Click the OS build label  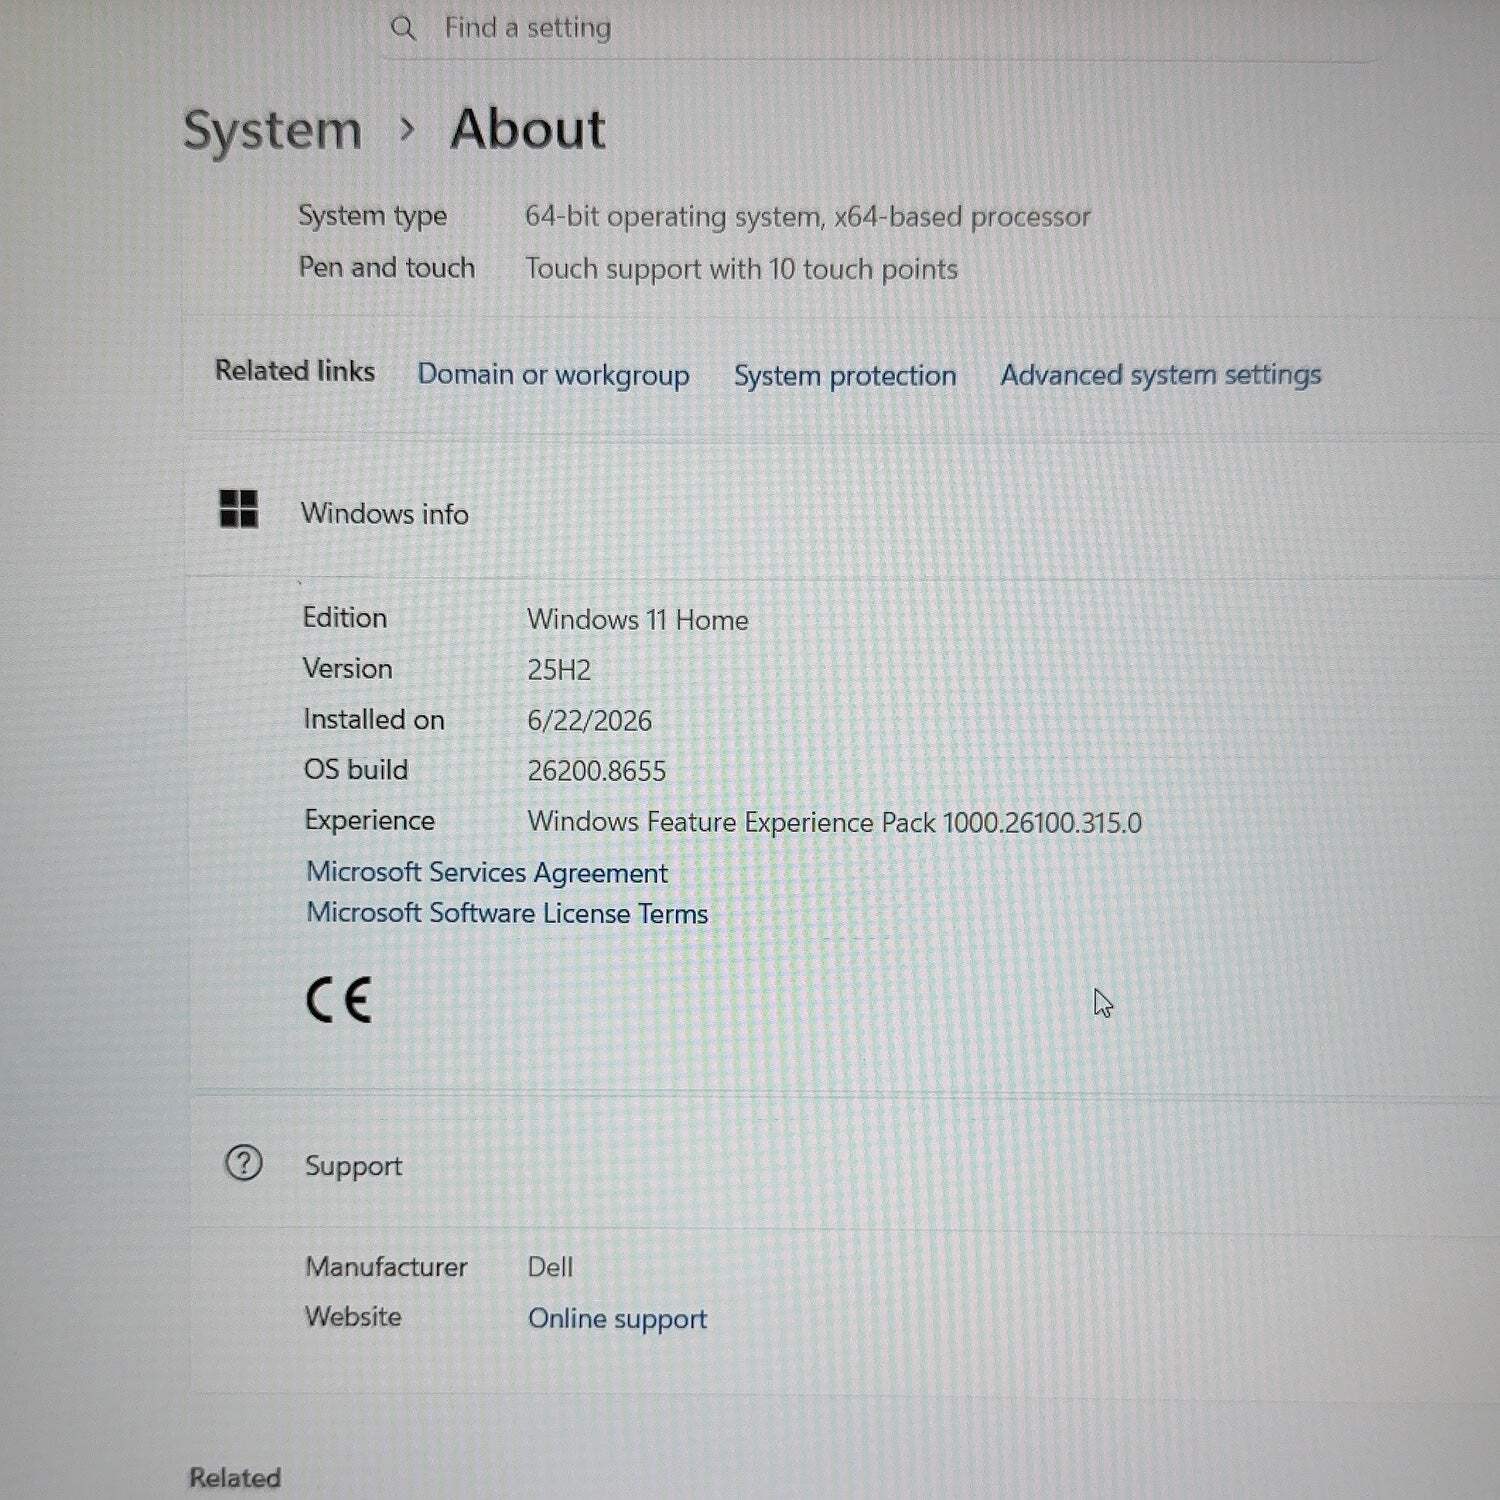tap(356, 770)
